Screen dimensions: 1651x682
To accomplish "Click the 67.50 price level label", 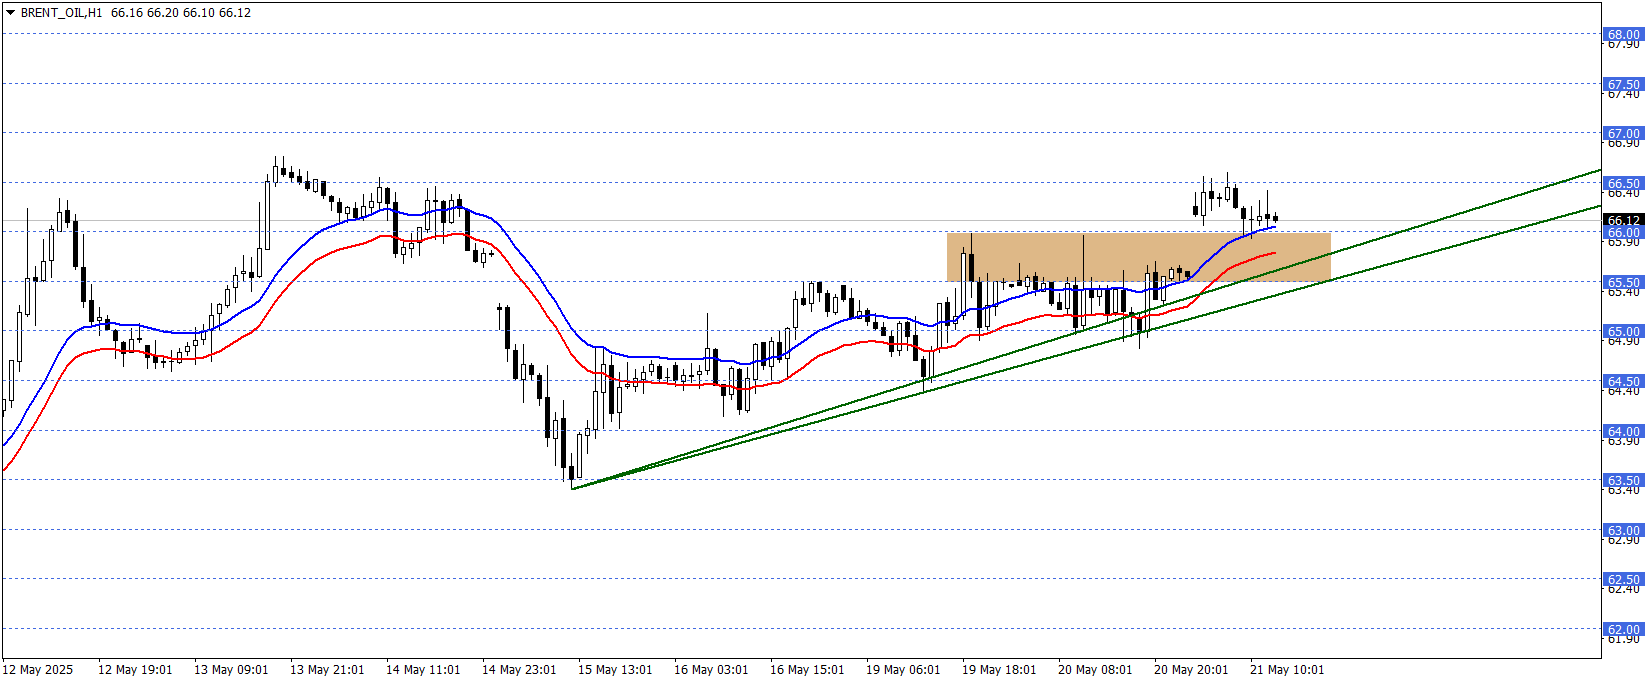I will click(x=1623, y=84).
